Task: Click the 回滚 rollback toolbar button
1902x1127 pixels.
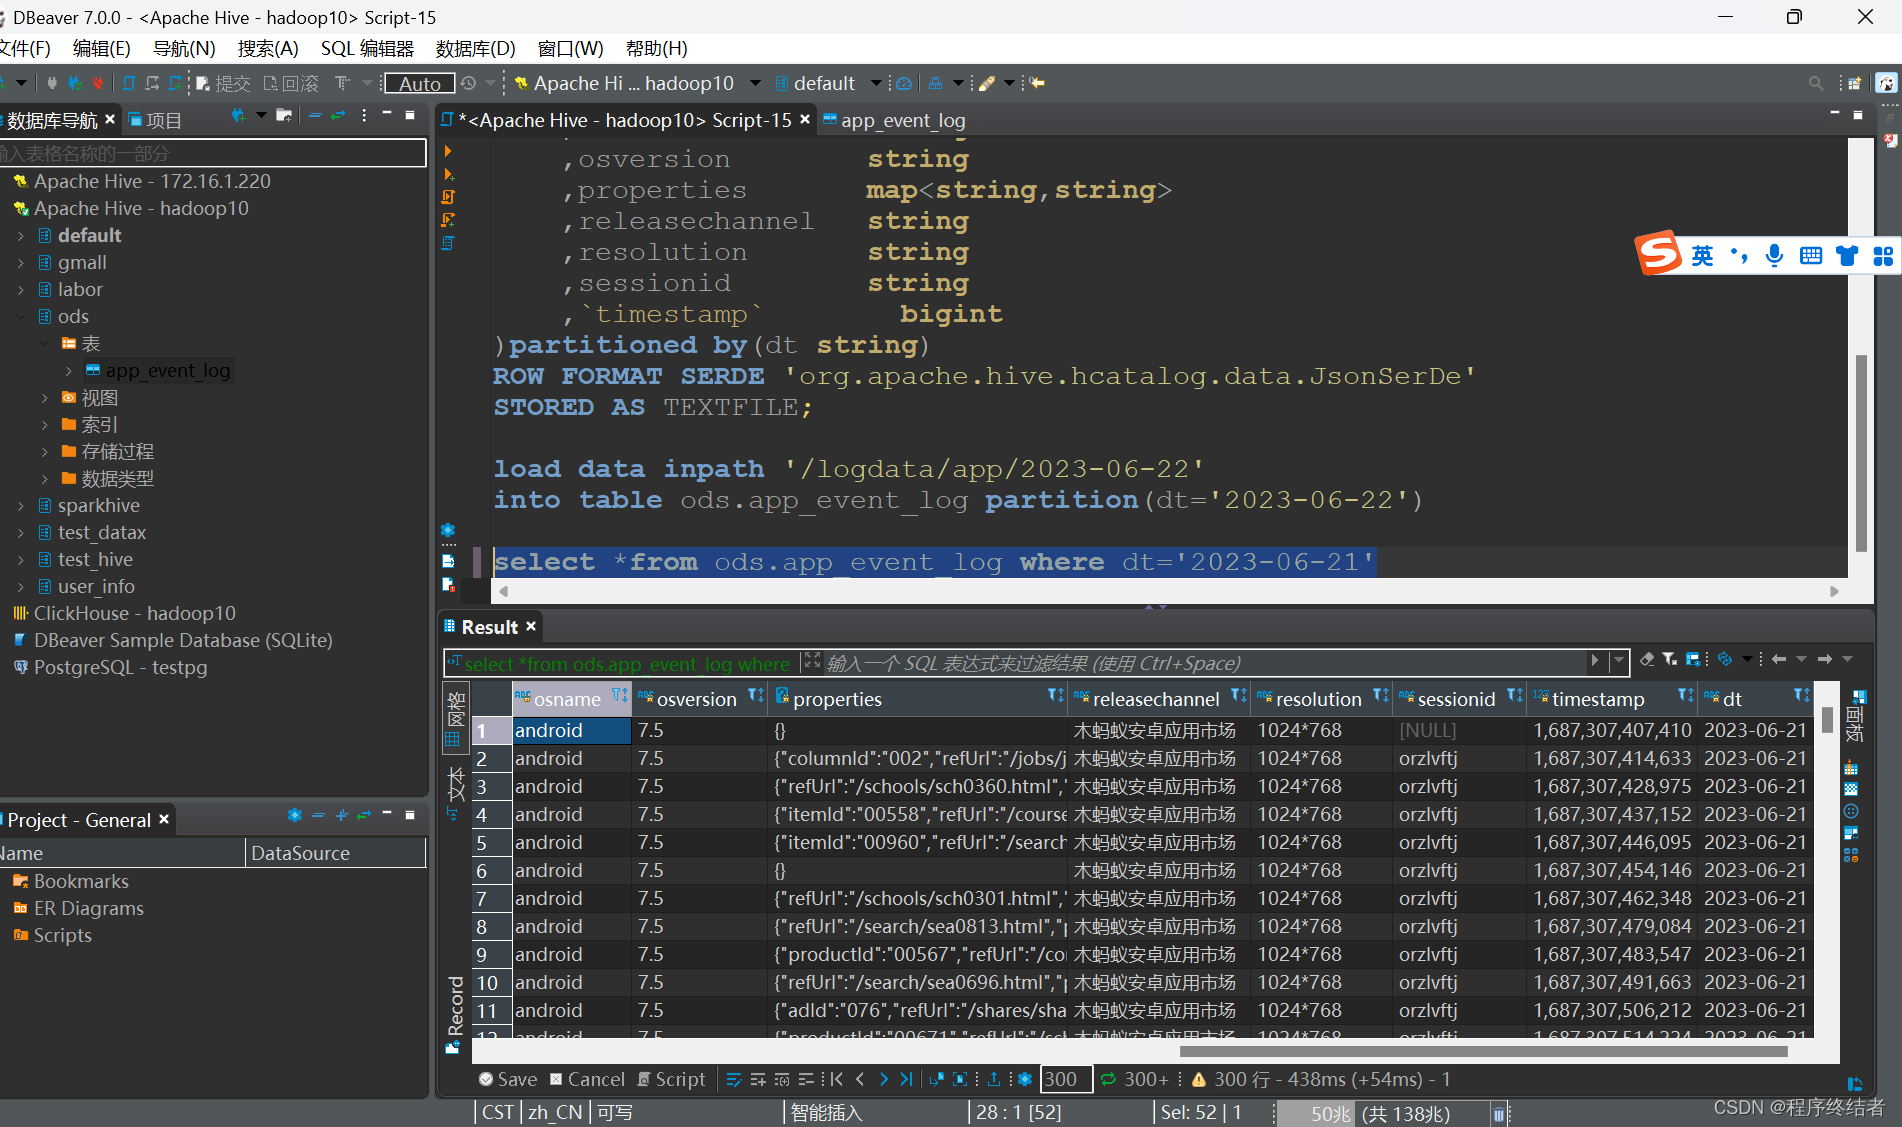Action: (291, 84)
